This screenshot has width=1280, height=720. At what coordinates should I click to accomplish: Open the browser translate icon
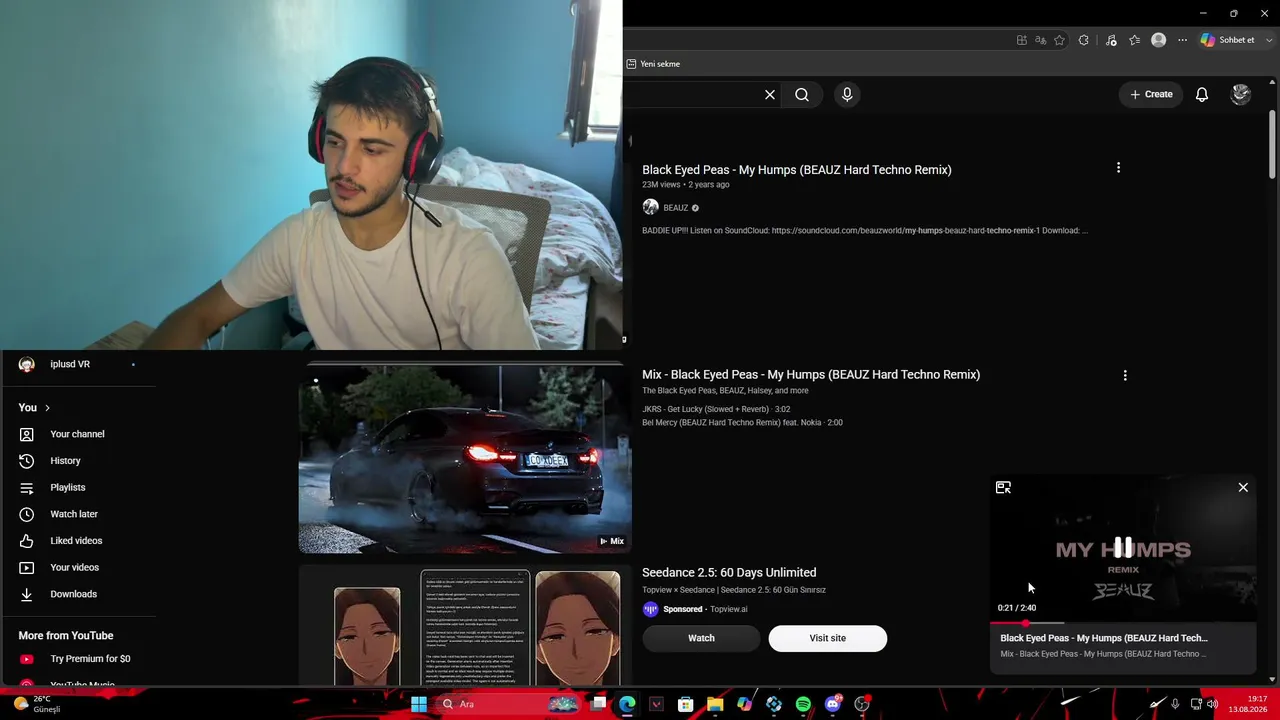click(1041, 40)
